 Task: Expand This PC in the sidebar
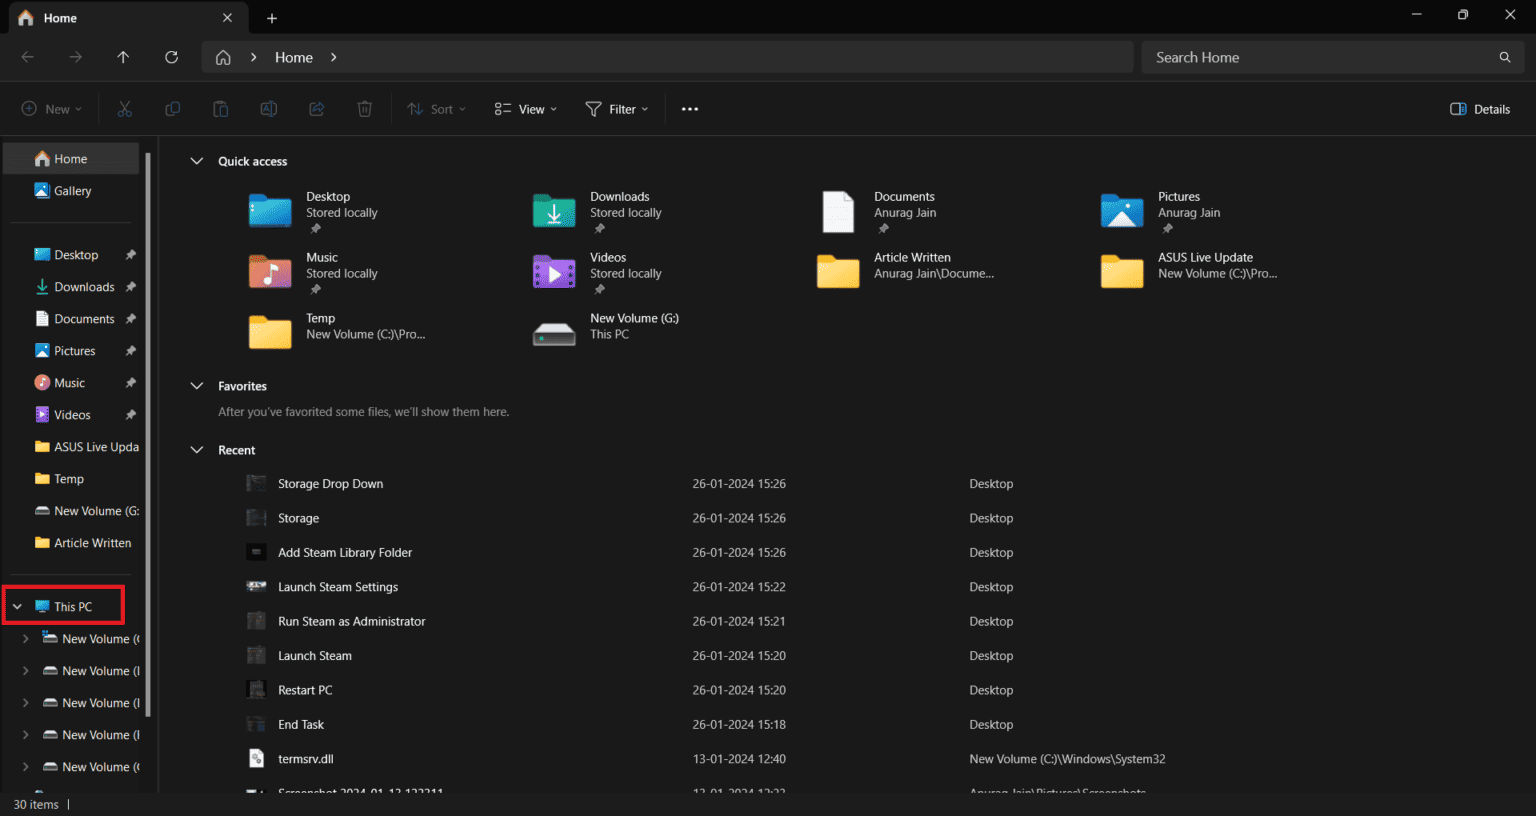coord(16,605)
